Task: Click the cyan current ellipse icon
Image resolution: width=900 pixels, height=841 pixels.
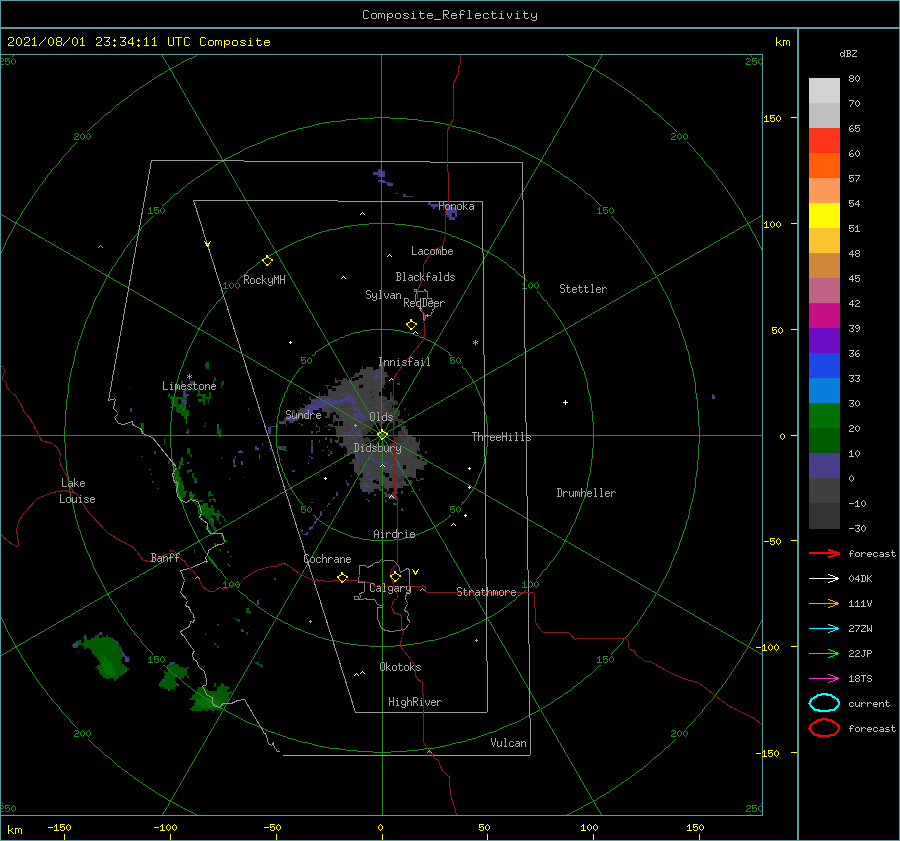Action: point(824,703)
